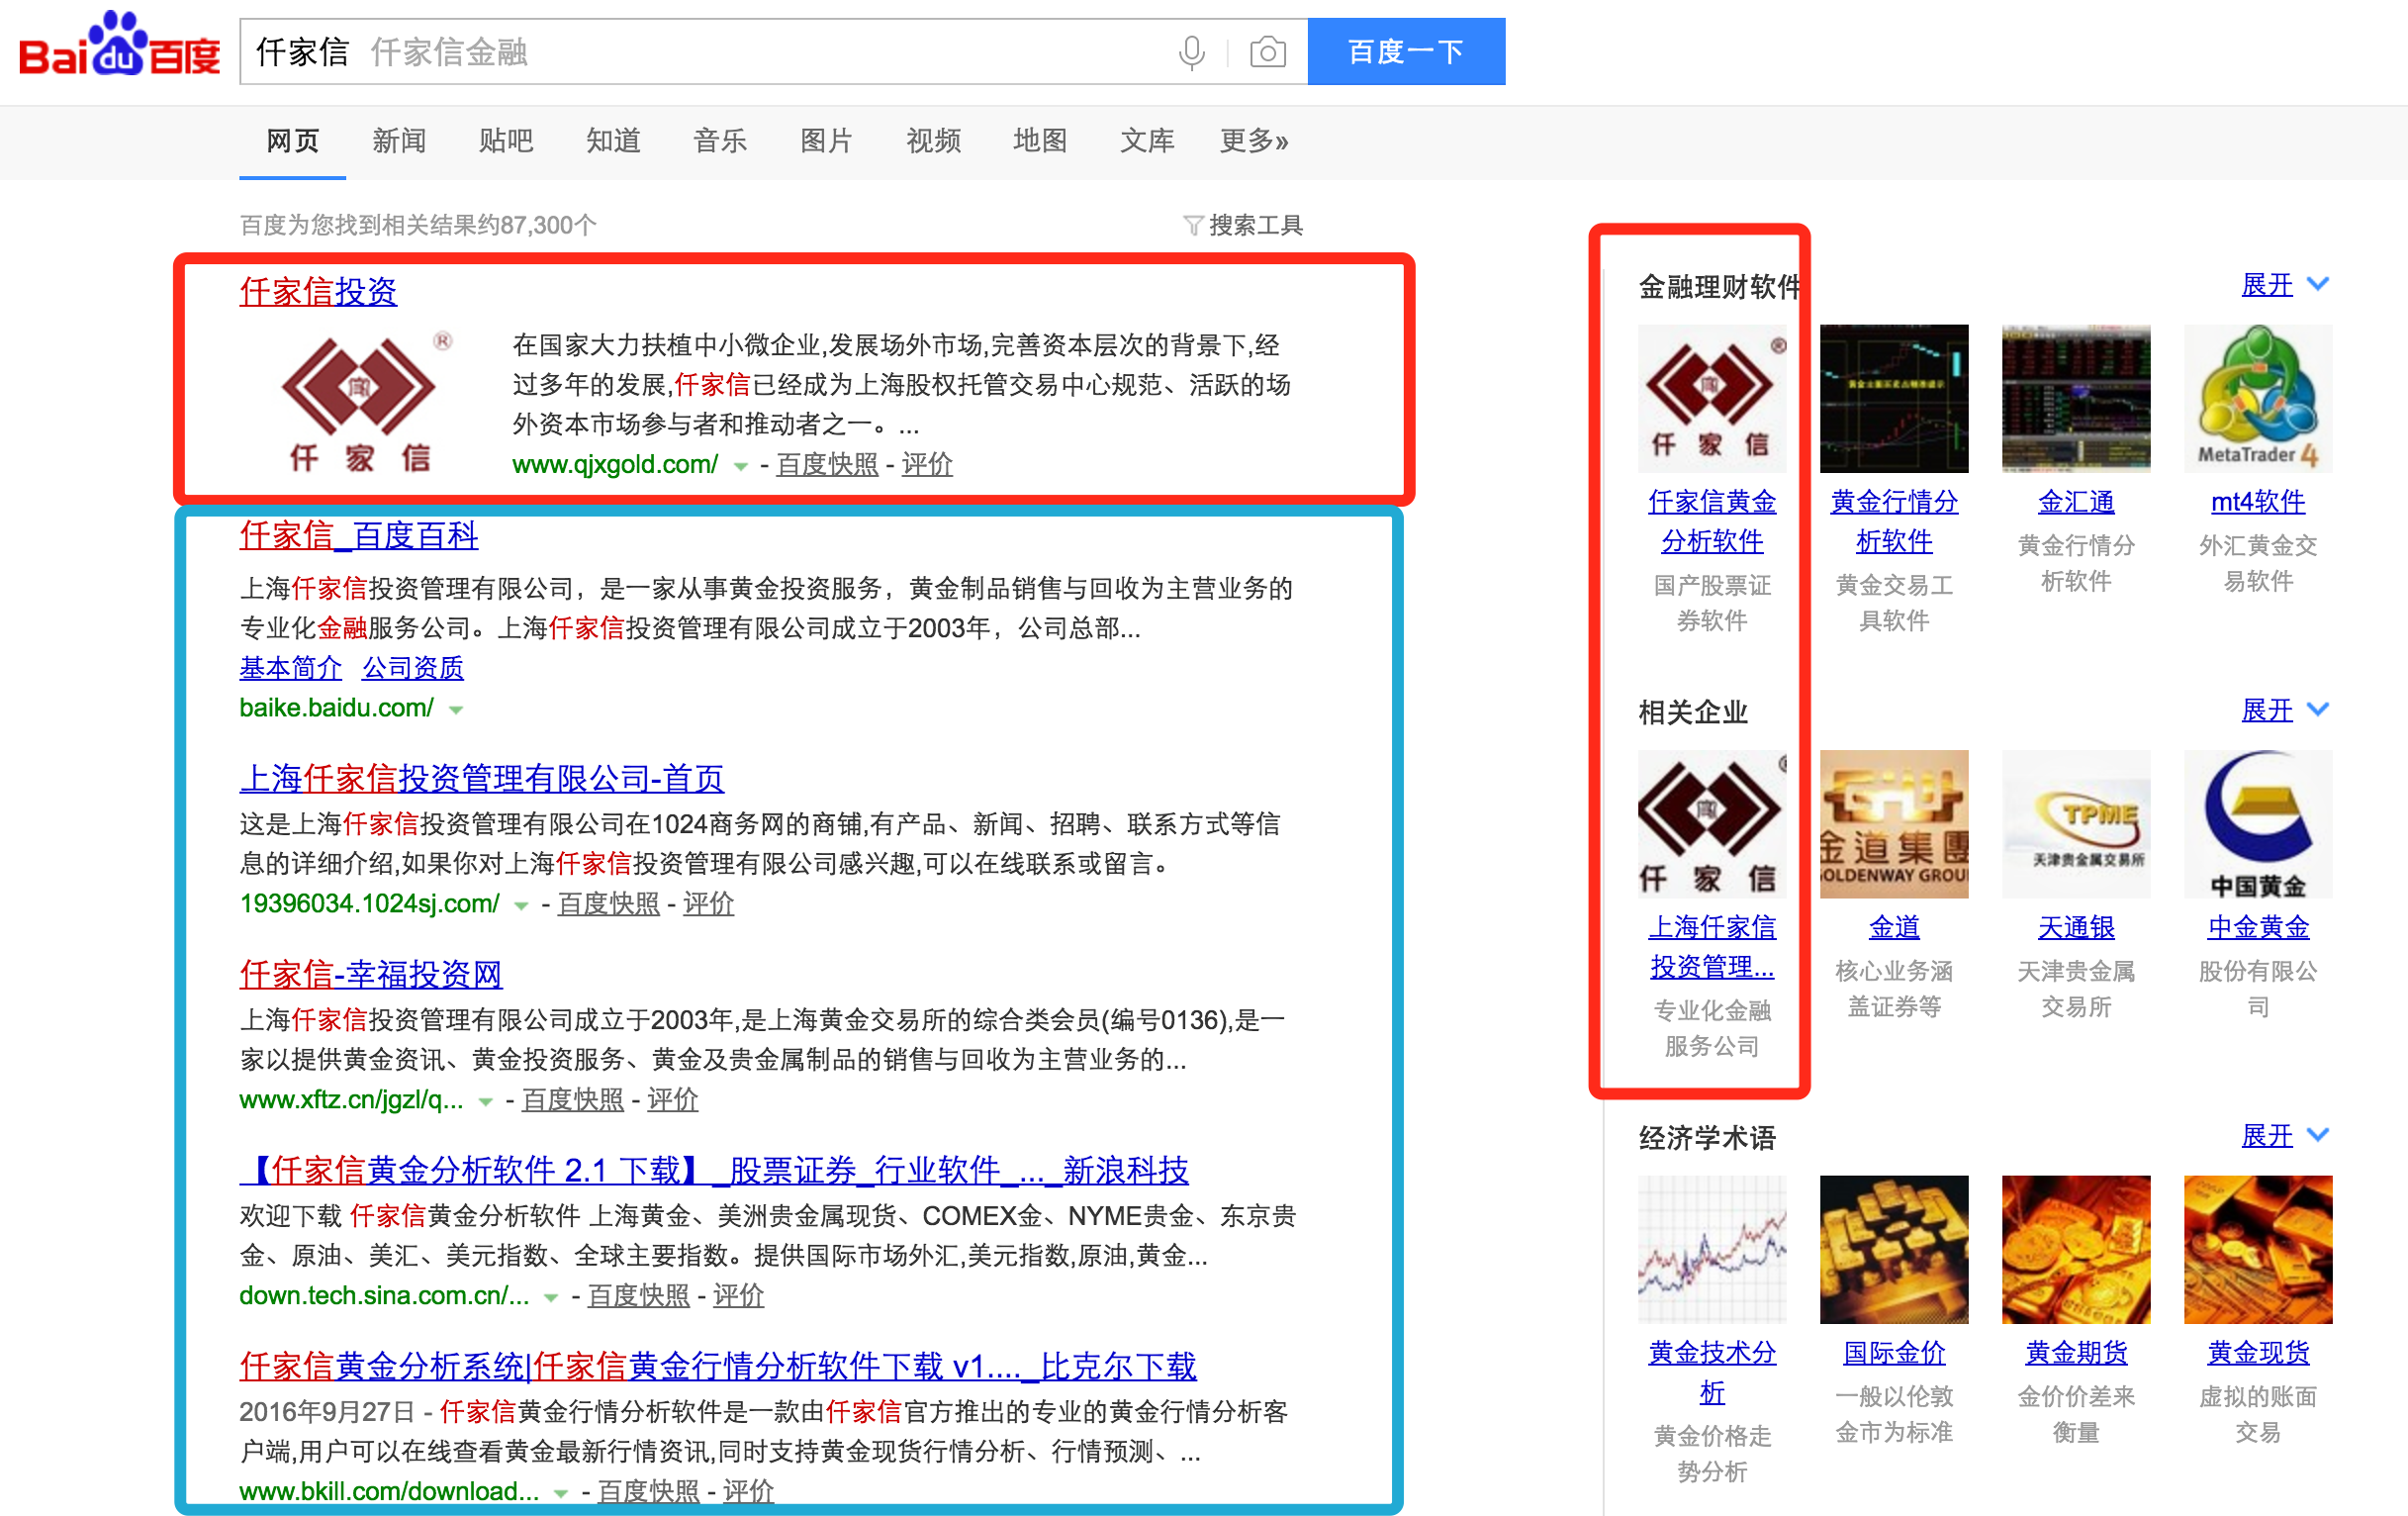Switch to 视频 tab

pos(933,141)
